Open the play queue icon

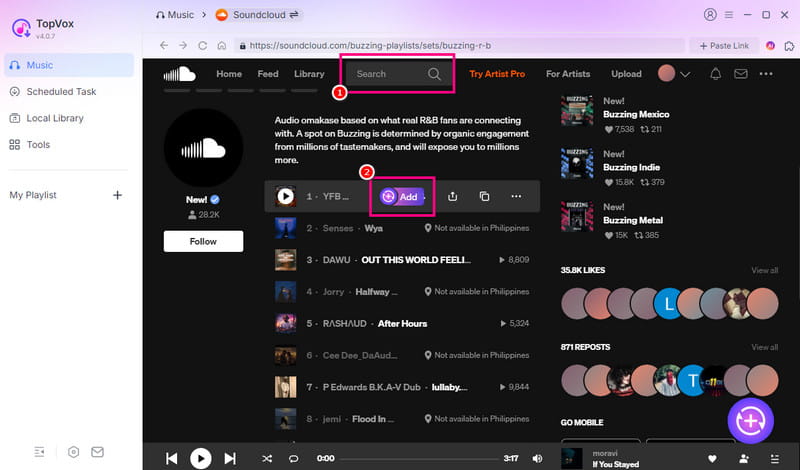[774, 458]
